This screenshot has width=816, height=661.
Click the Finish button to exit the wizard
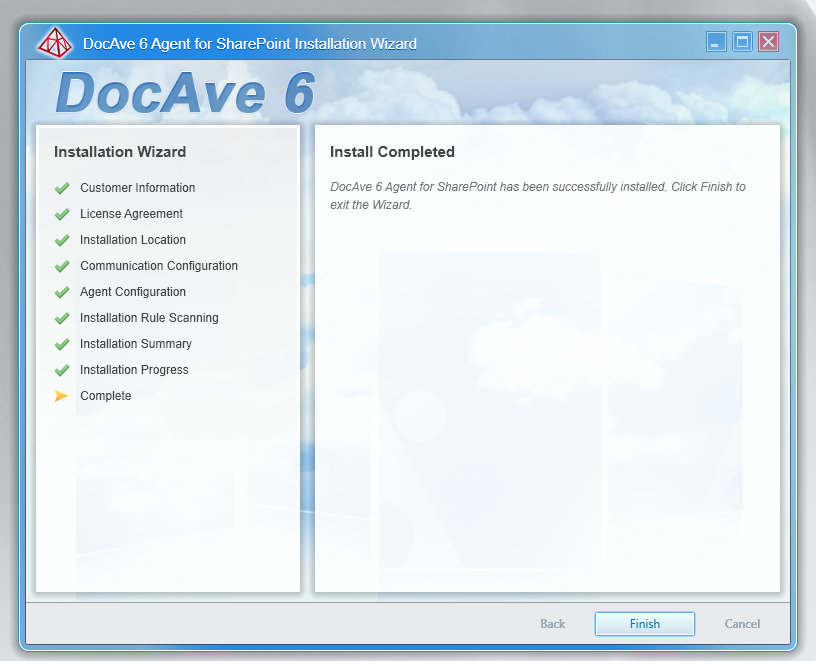pyautogui.click(x=644, y=623)
